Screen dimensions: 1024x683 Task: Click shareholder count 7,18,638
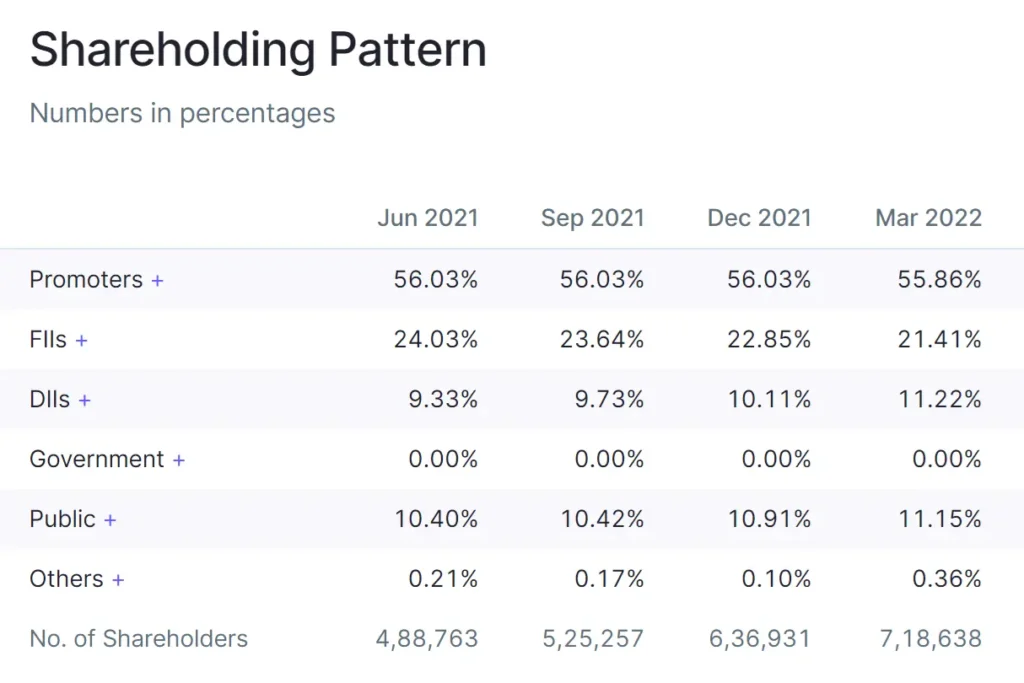pos(929,639)
